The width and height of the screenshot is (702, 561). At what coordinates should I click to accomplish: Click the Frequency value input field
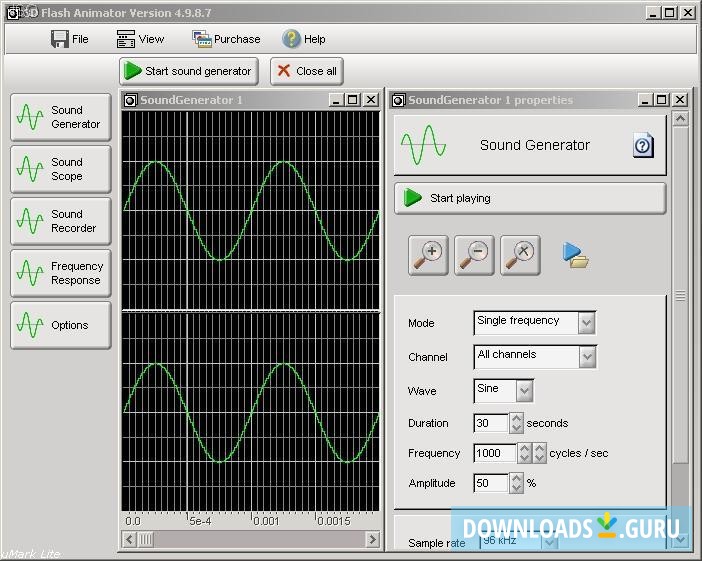click(495, 453)
